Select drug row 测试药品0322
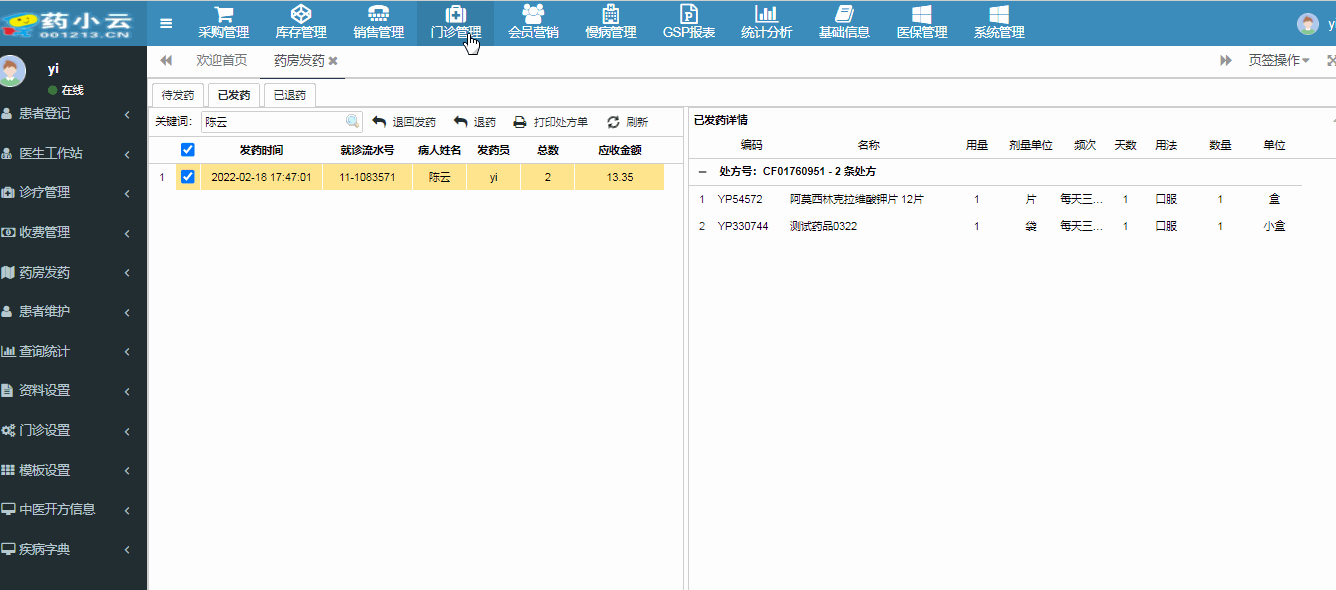The height and width of the screenshot is (590, 1336). click(x=995, y=226)
